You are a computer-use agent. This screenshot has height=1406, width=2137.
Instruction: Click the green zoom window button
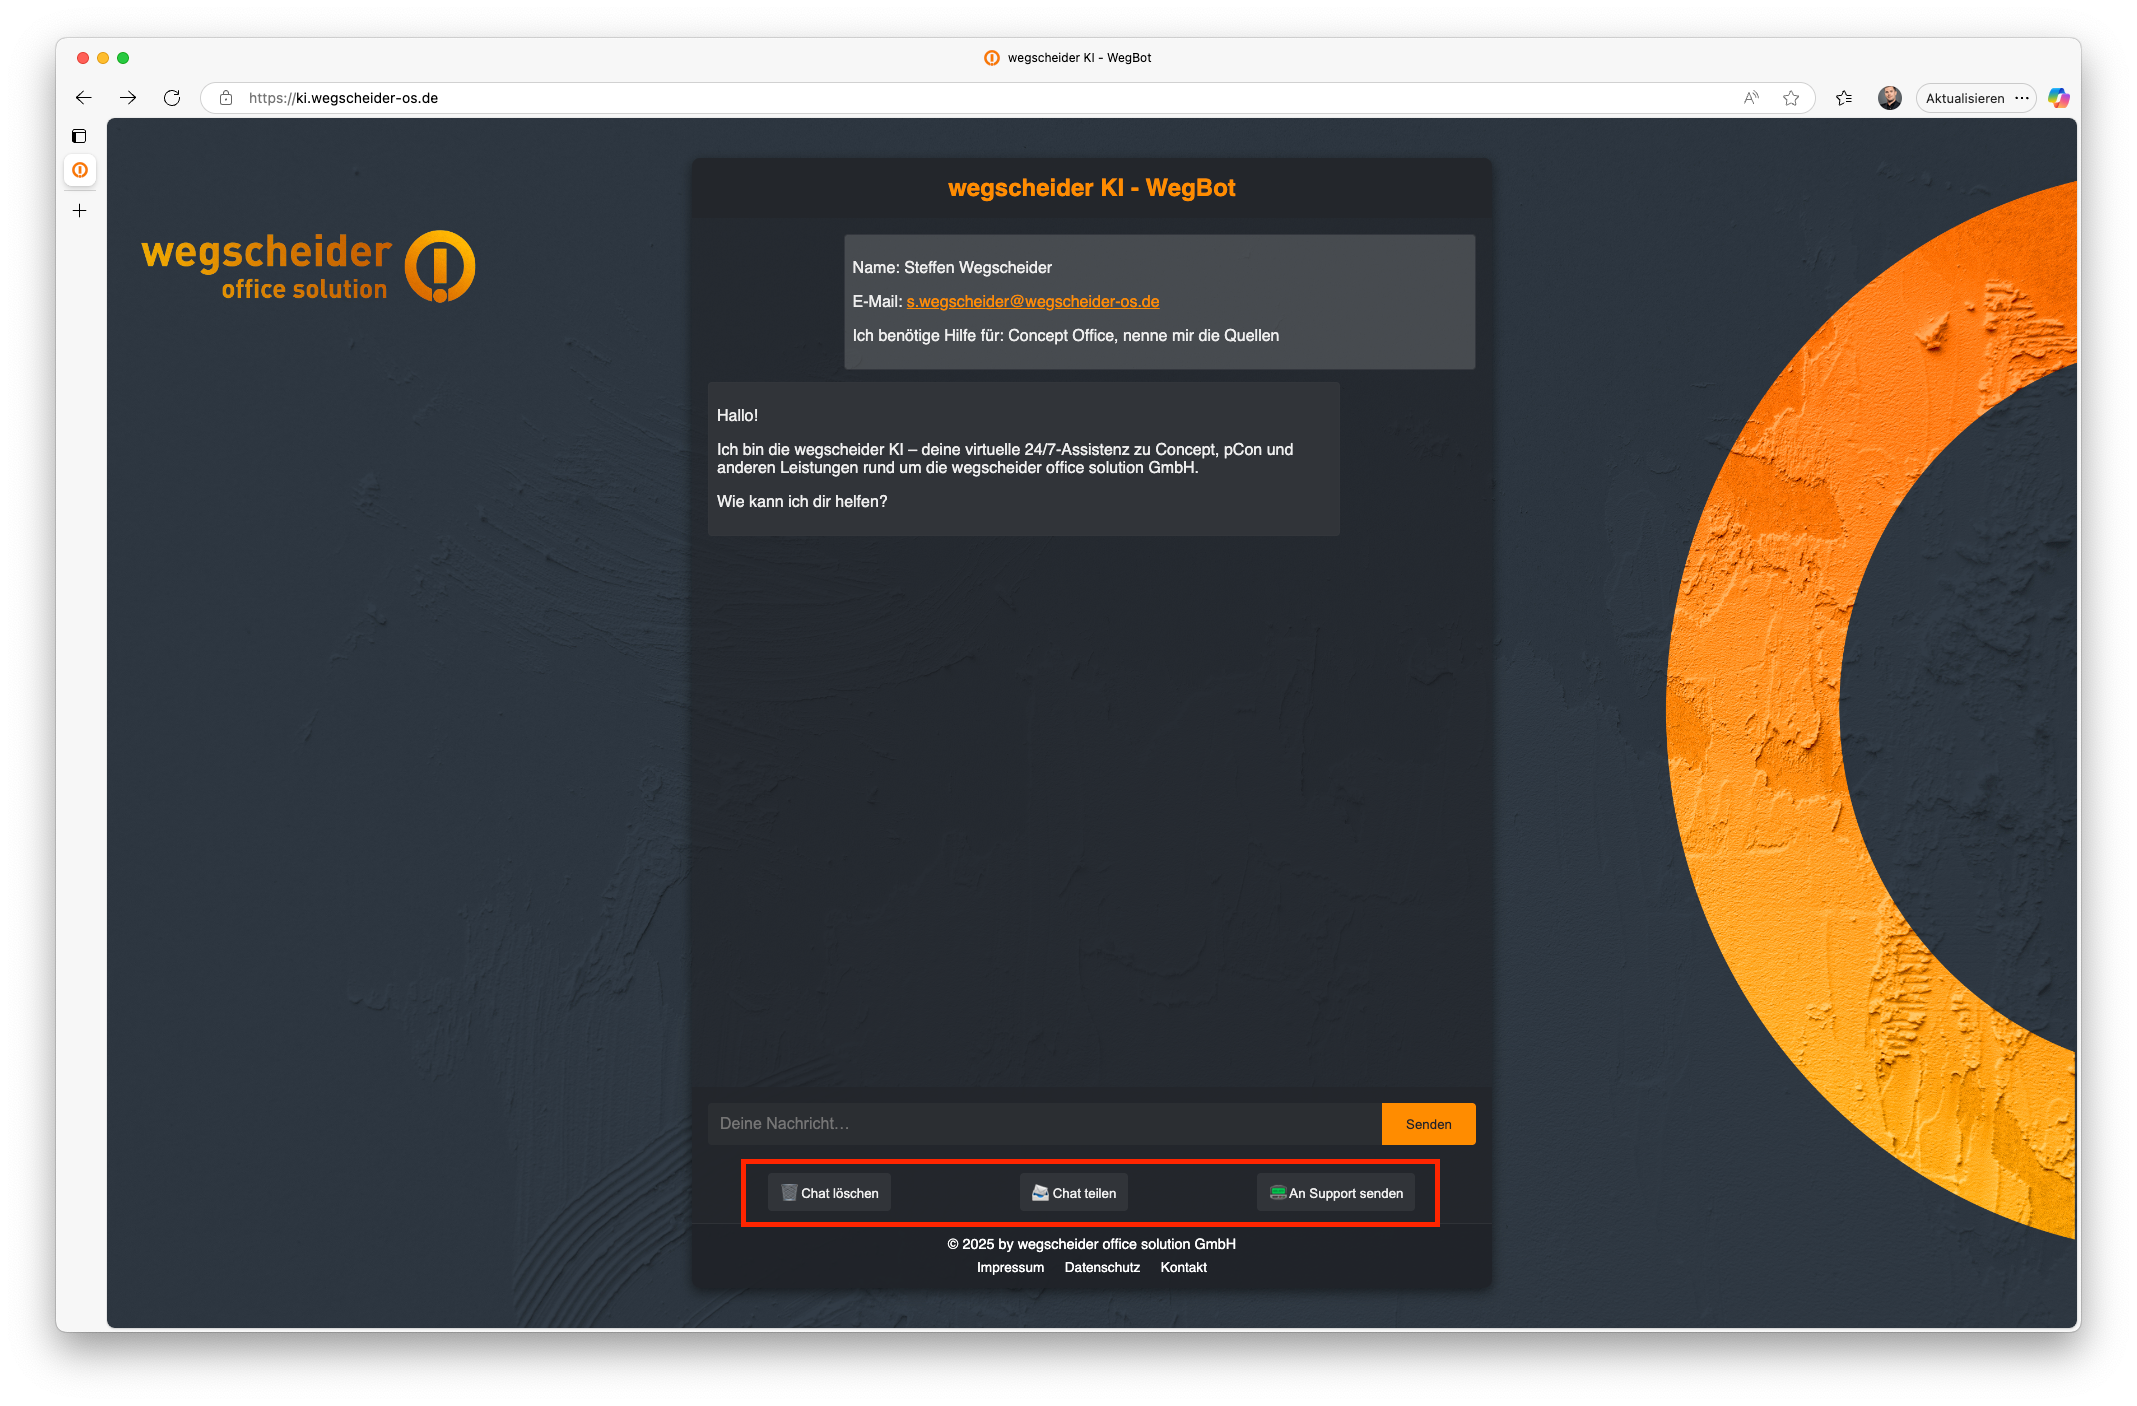123,58
